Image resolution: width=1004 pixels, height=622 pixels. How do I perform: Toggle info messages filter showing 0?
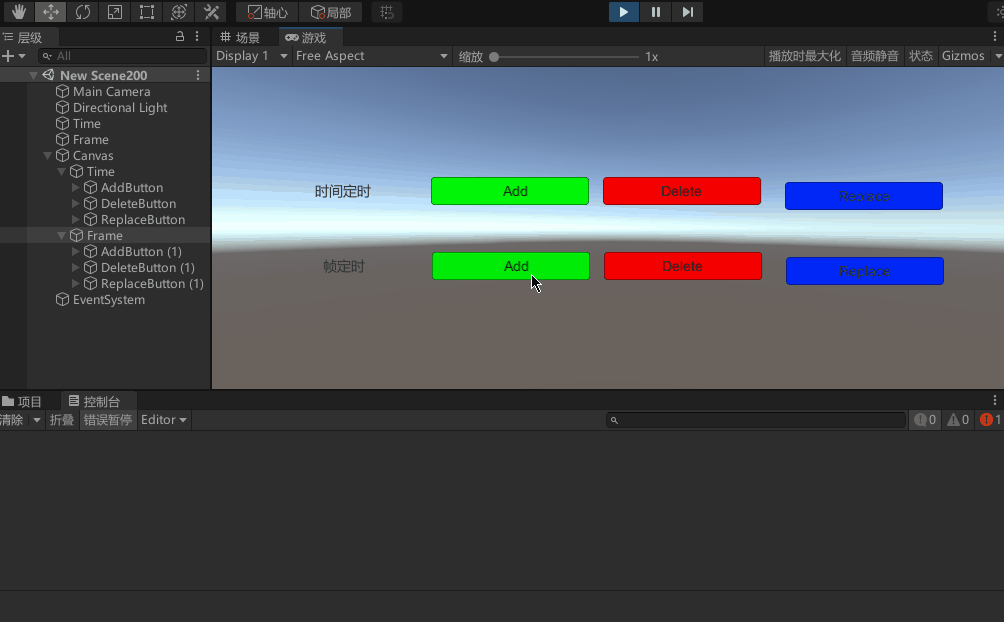click(925, 420)
